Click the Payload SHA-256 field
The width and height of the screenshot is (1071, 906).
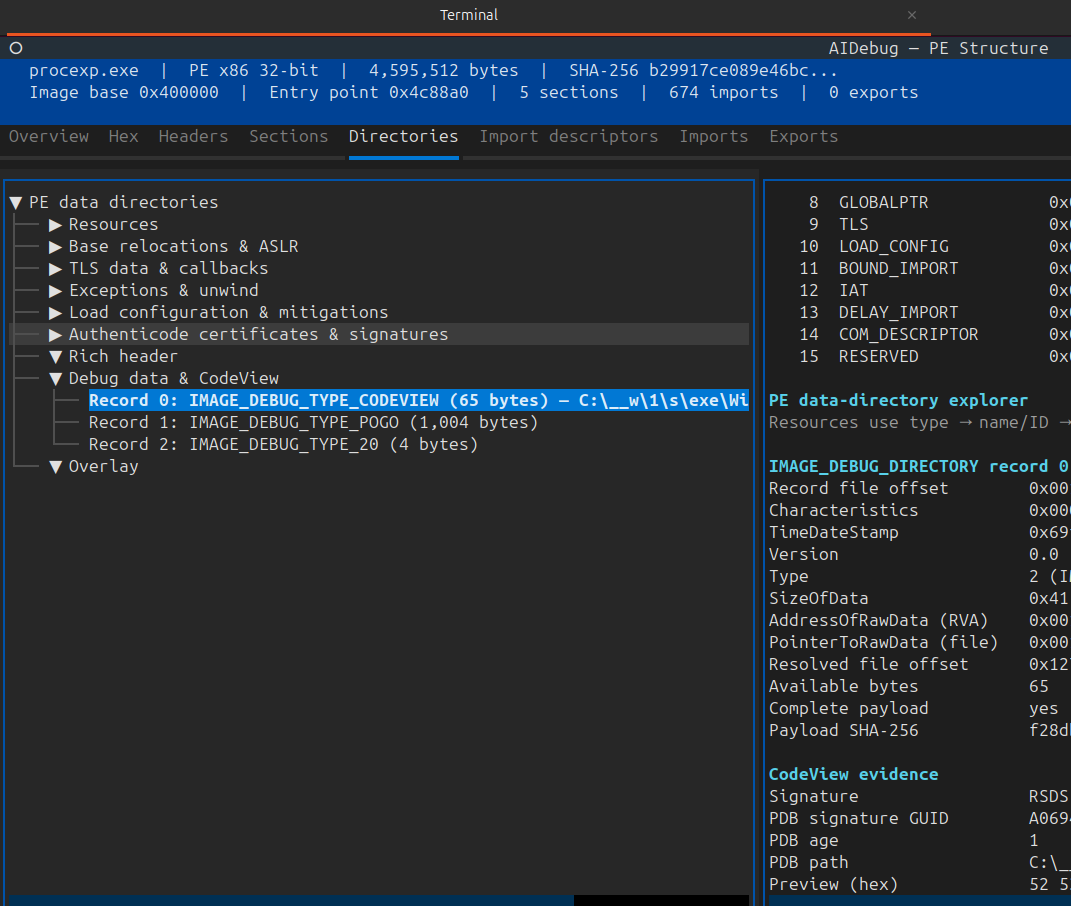[x=917, y=730]
